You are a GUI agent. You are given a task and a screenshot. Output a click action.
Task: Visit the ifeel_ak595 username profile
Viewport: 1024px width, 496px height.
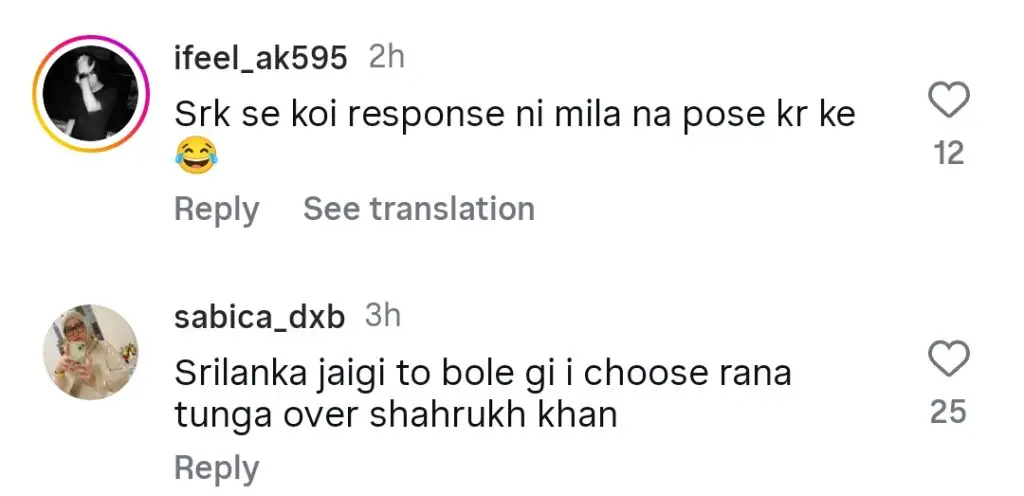[261, 59]
